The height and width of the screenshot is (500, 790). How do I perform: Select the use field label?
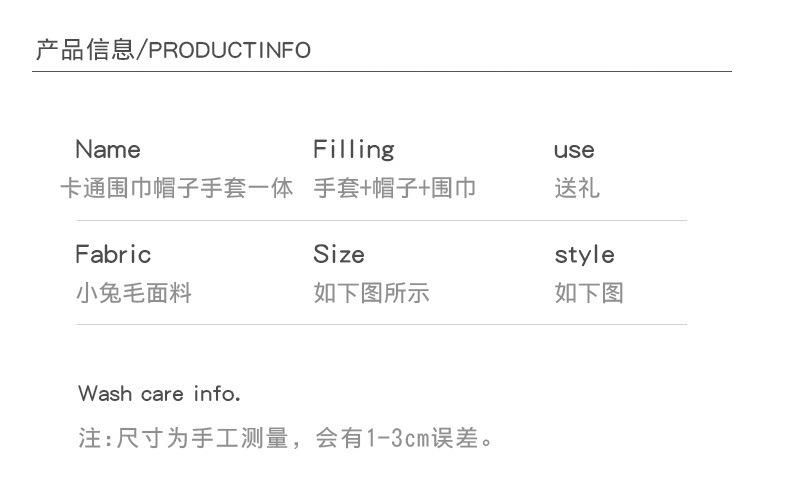click(574, 151)
